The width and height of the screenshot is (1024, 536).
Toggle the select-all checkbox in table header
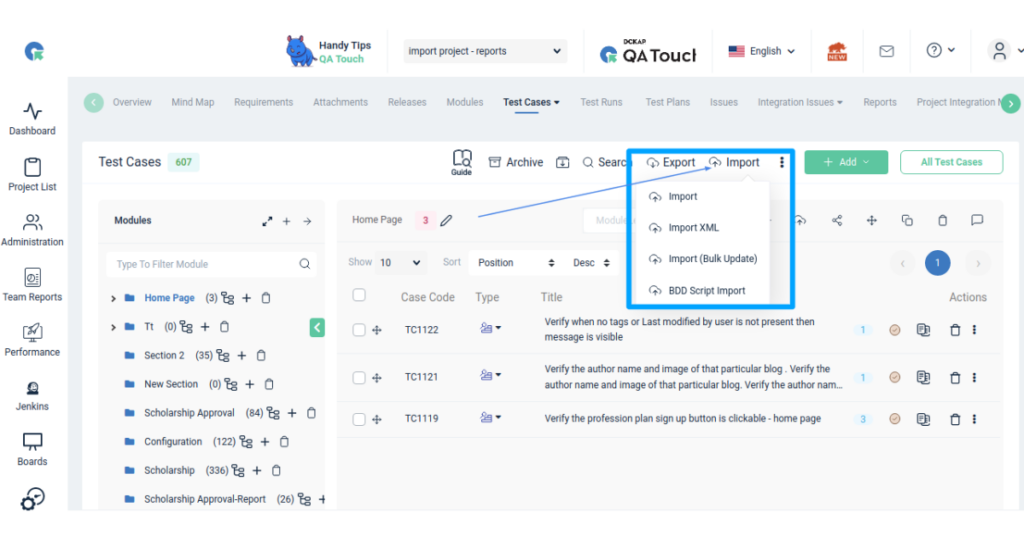pyautogui.click(x=359, y=295)
